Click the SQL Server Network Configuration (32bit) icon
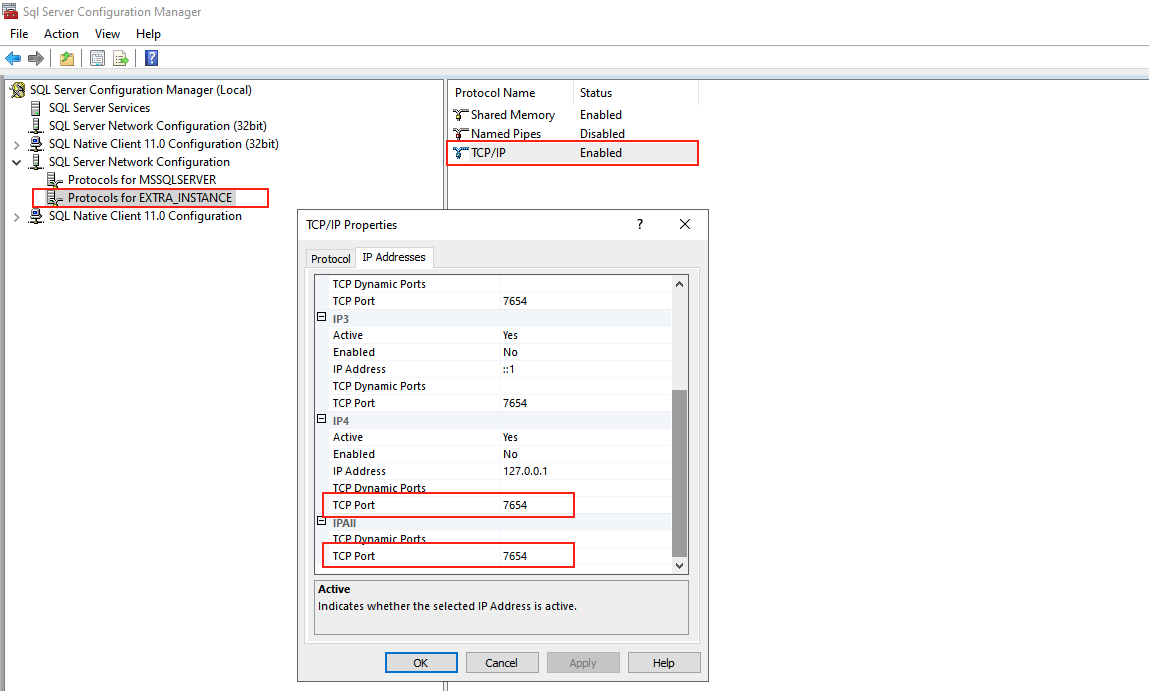Screen dimensions: 1149x691 [x=36, y=126]
